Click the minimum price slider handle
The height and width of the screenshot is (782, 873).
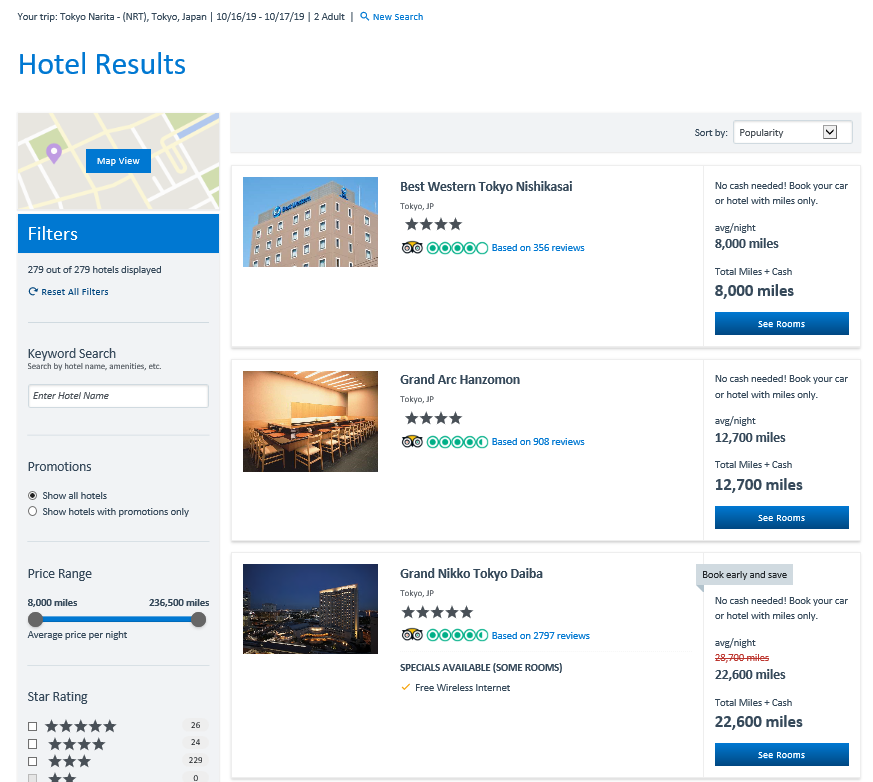(36, 619)
